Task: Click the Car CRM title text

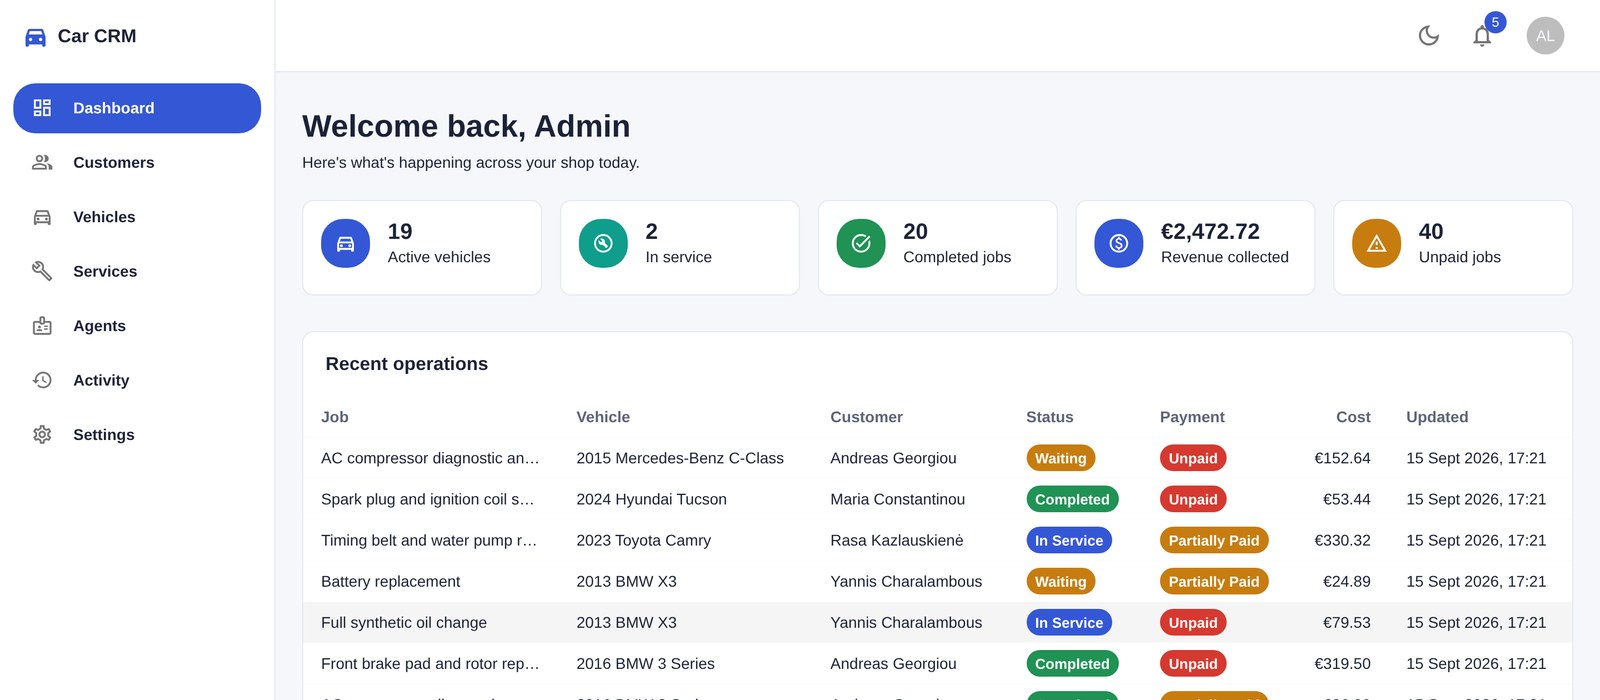Action: tap(97, 36)
